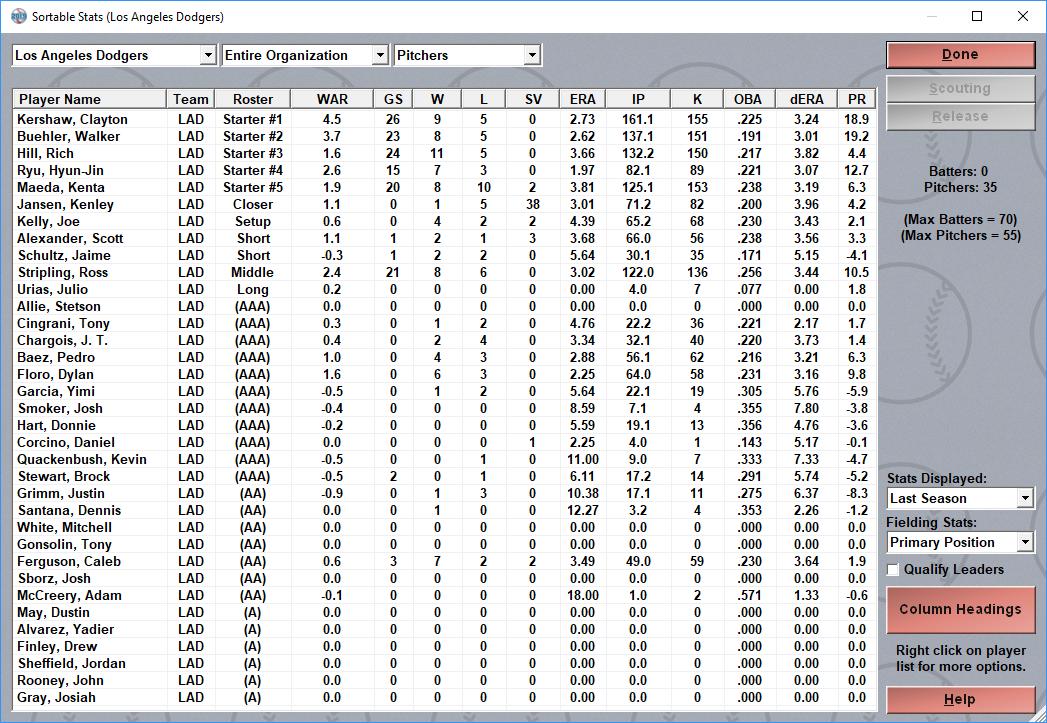
Task: Sort by the Team column header
Action: pos(190,99)
